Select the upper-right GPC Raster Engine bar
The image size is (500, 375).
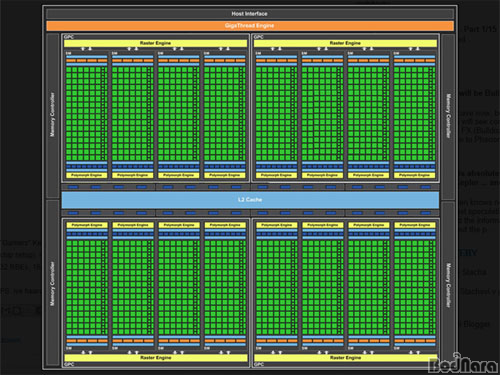tap(345, 43)
